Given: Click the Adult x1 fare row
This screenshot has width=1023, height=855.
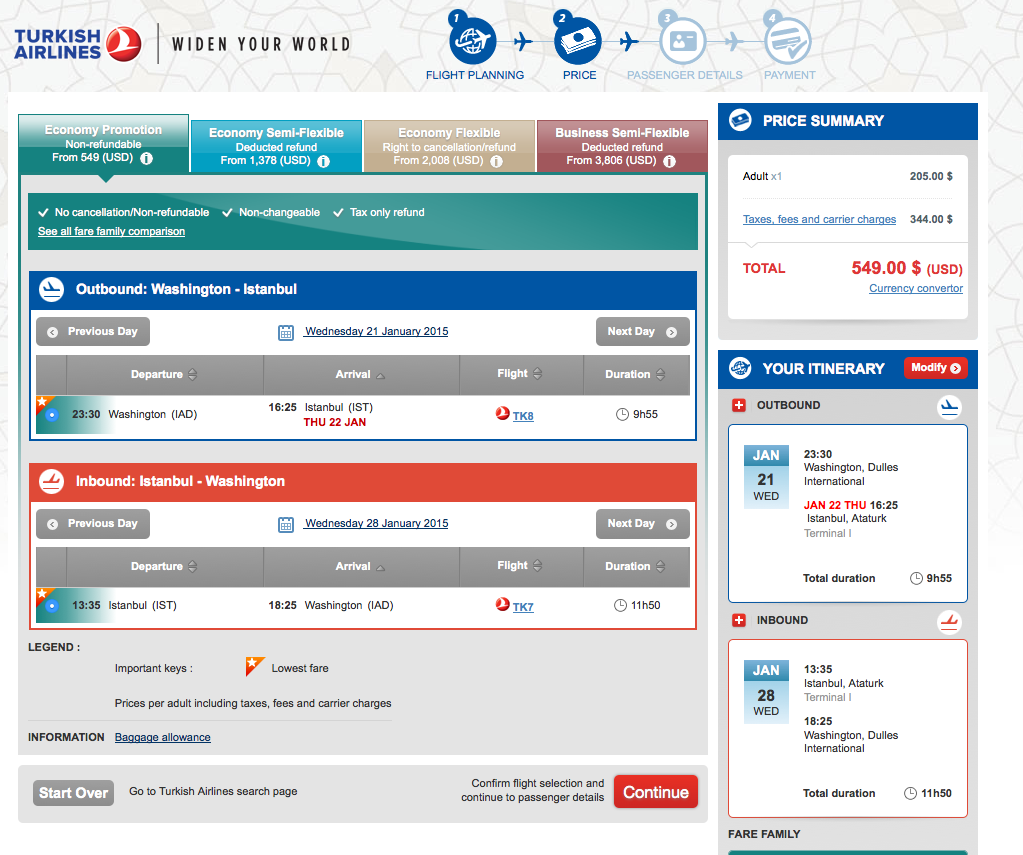Looking at the screenshot, I should point(847,176).
